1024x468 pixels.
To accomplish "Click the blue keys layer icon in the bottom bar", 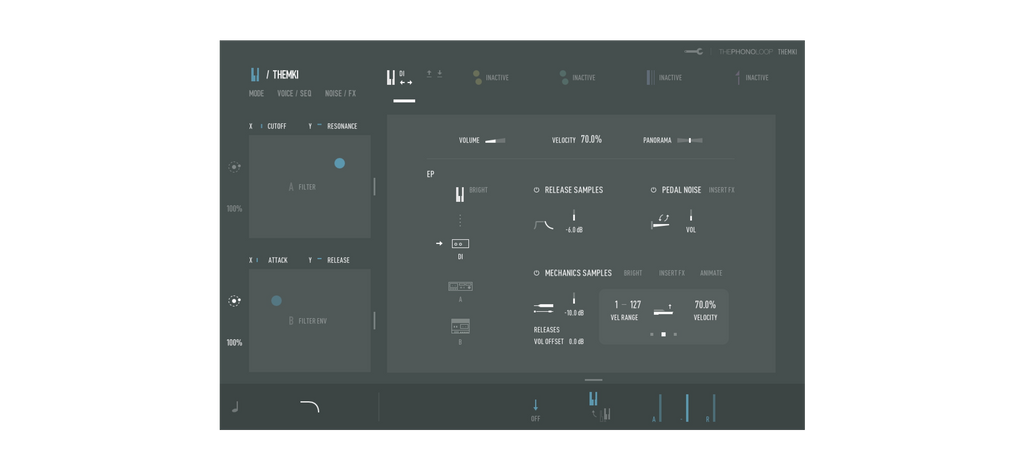I will [594, 399].
